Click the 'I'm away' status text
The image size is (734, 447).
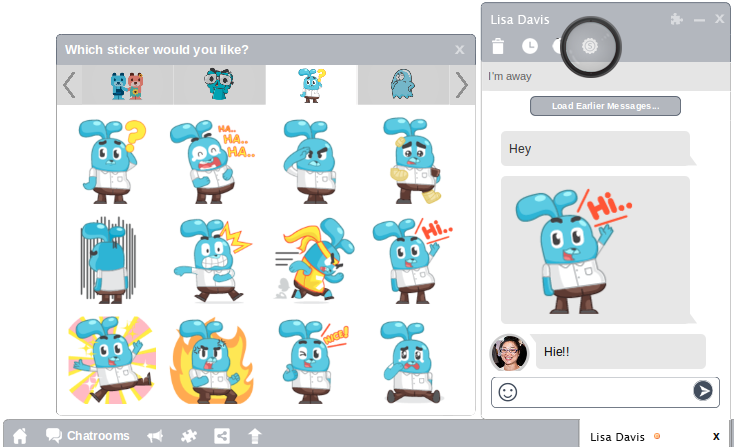[509, 76]
